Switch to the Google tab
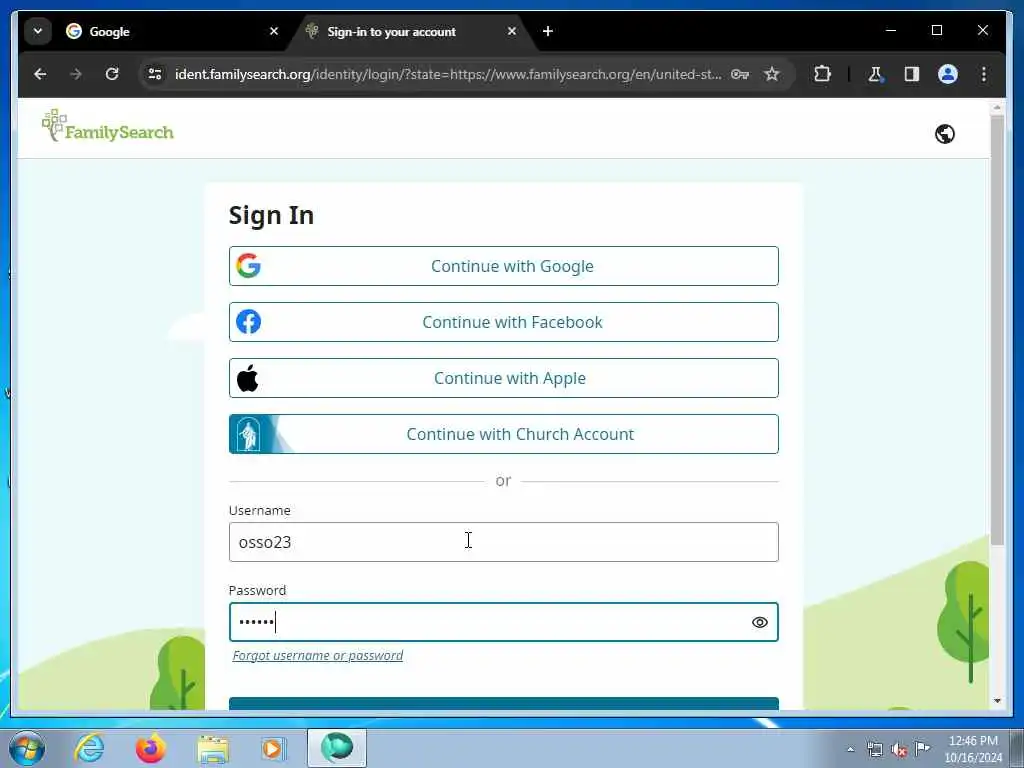 [172, 31]
